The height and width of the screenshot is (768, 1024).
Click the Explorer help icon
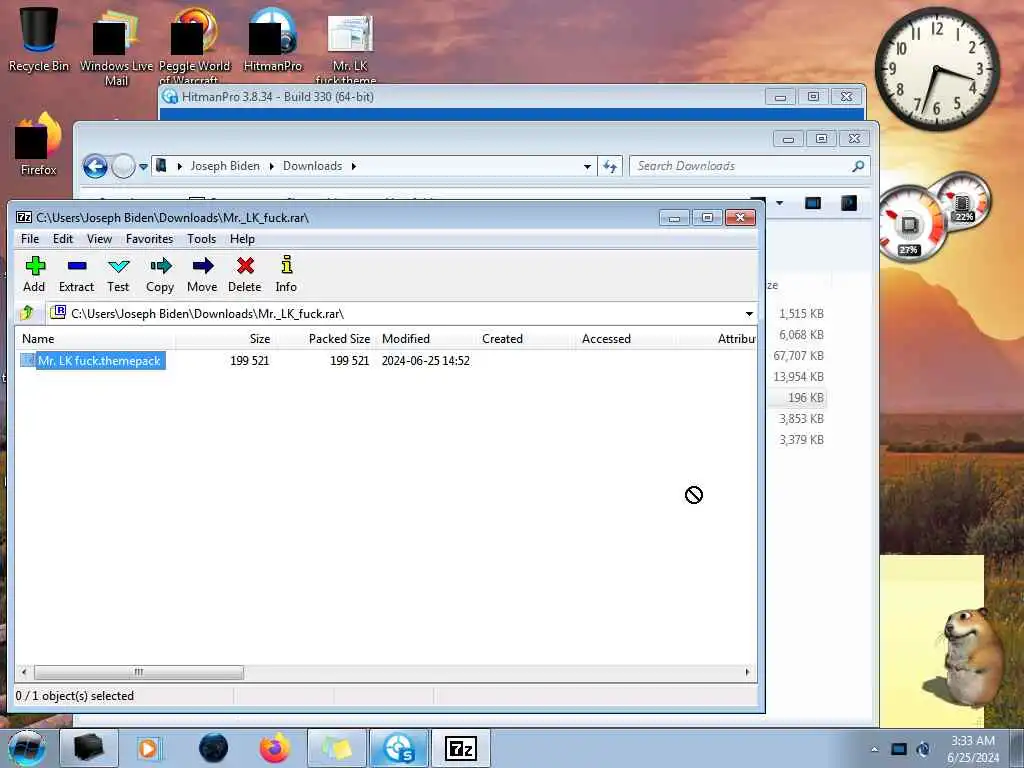[x=849, y=203]
